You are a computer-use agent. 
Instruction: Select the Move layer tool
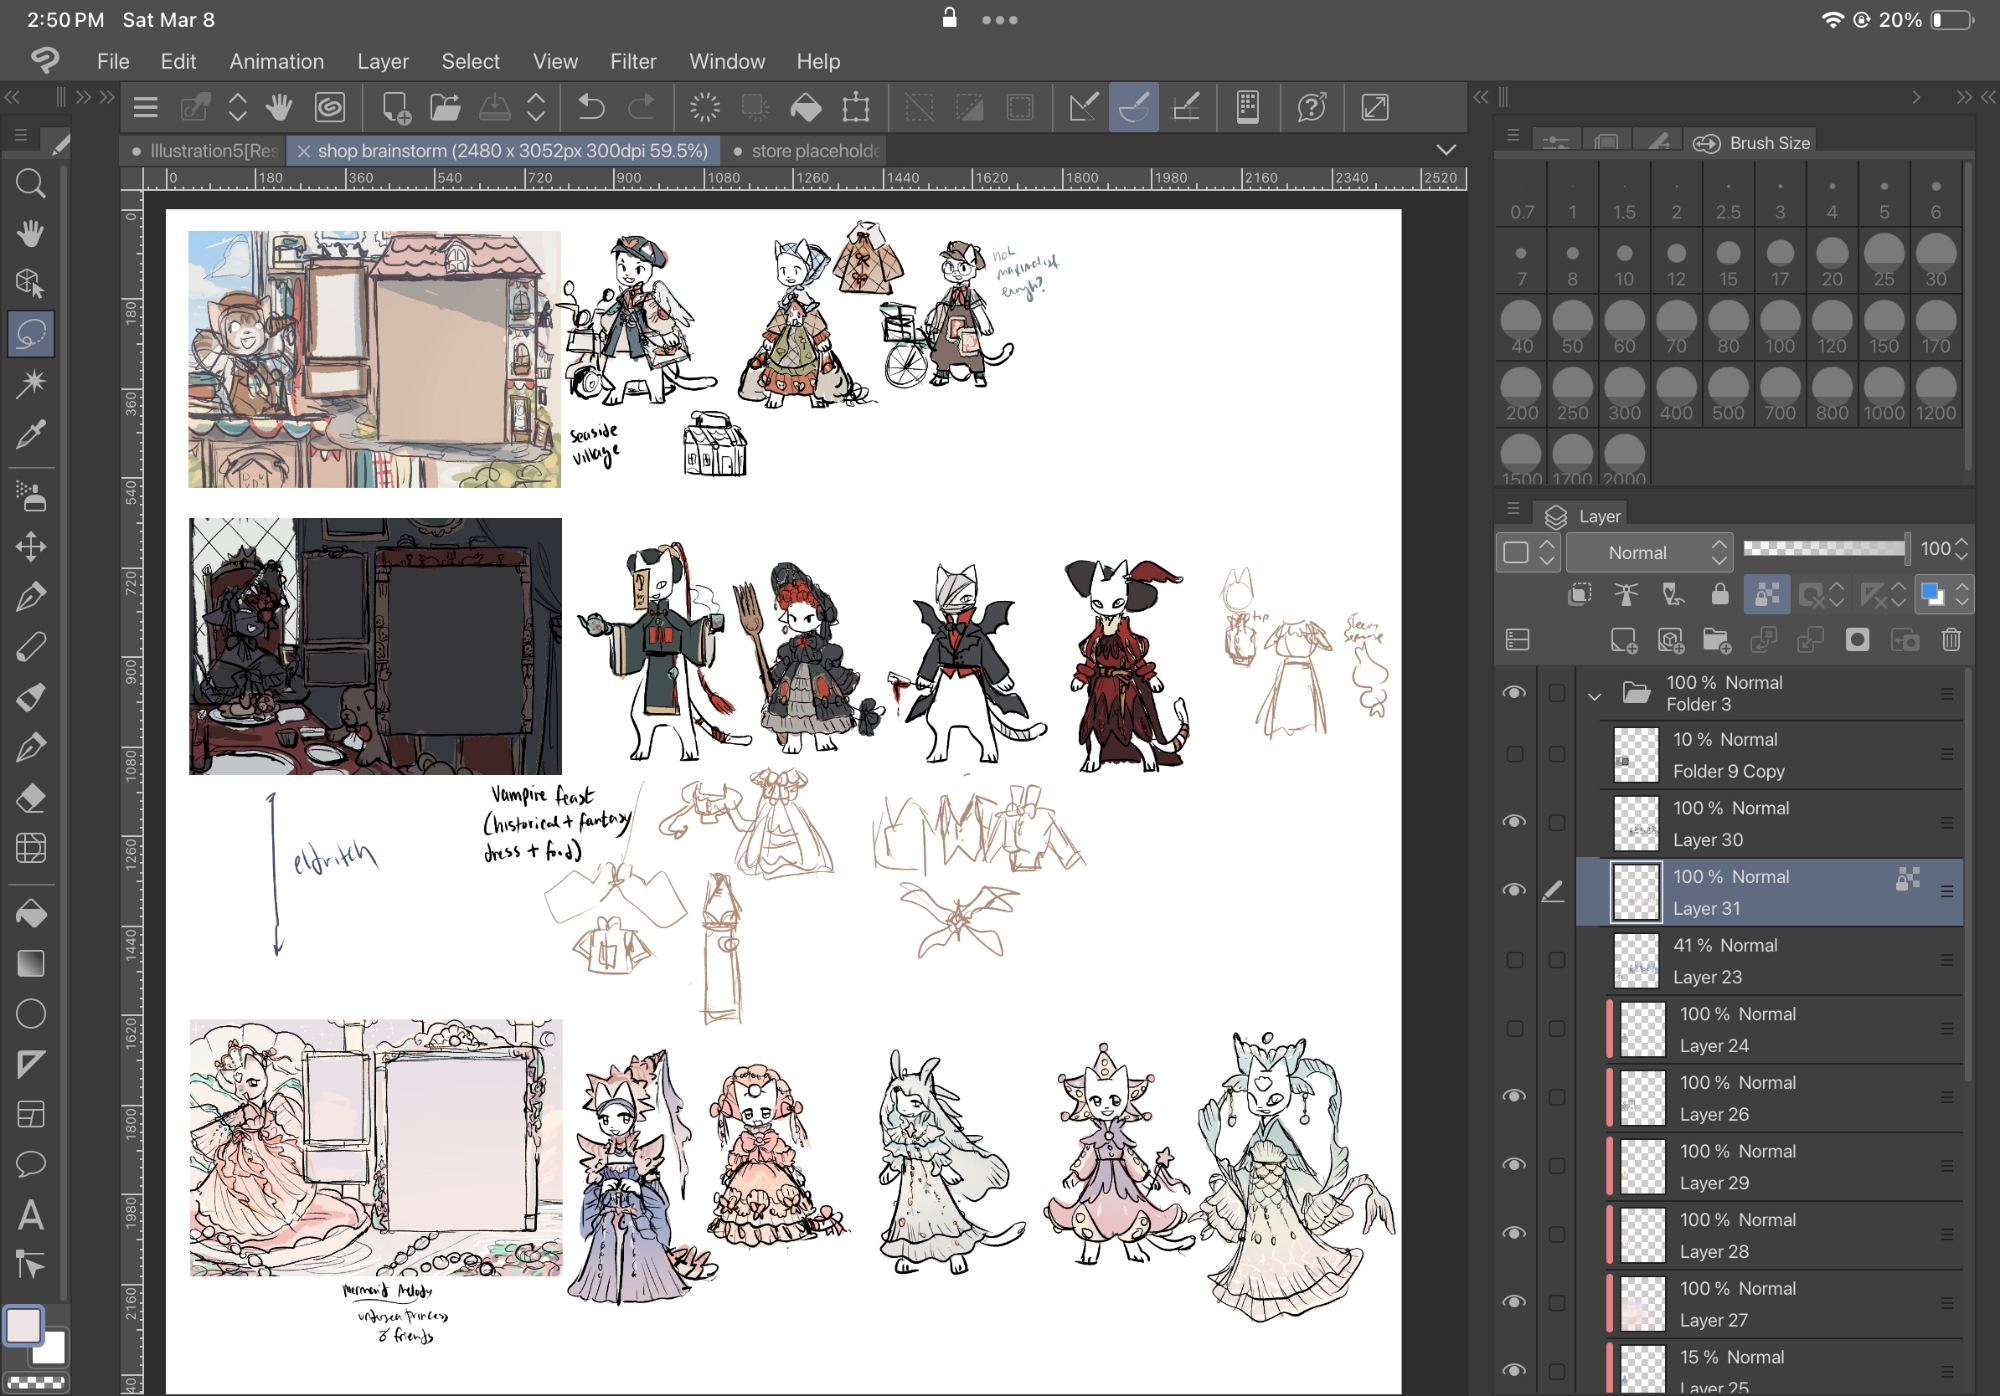(x=30, y=546)
